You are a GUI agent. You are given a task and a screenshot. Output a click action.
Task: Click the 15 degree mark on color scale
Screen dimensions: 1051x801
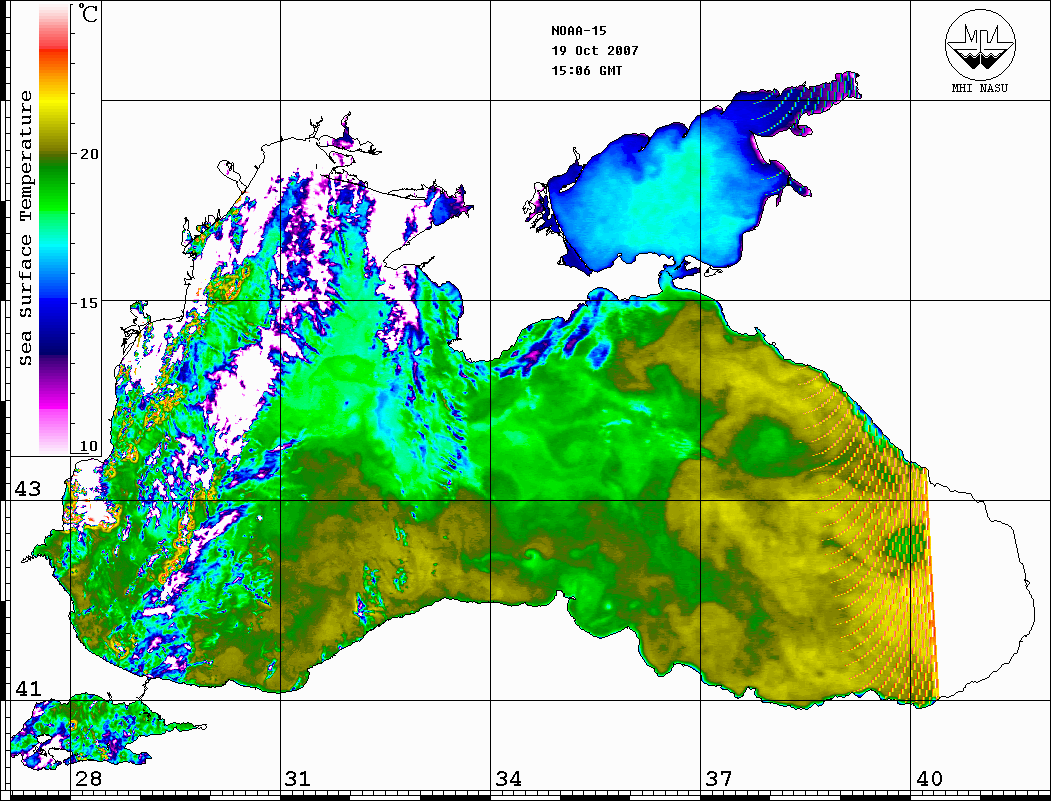pyautogui.click(x=90, y=302)
